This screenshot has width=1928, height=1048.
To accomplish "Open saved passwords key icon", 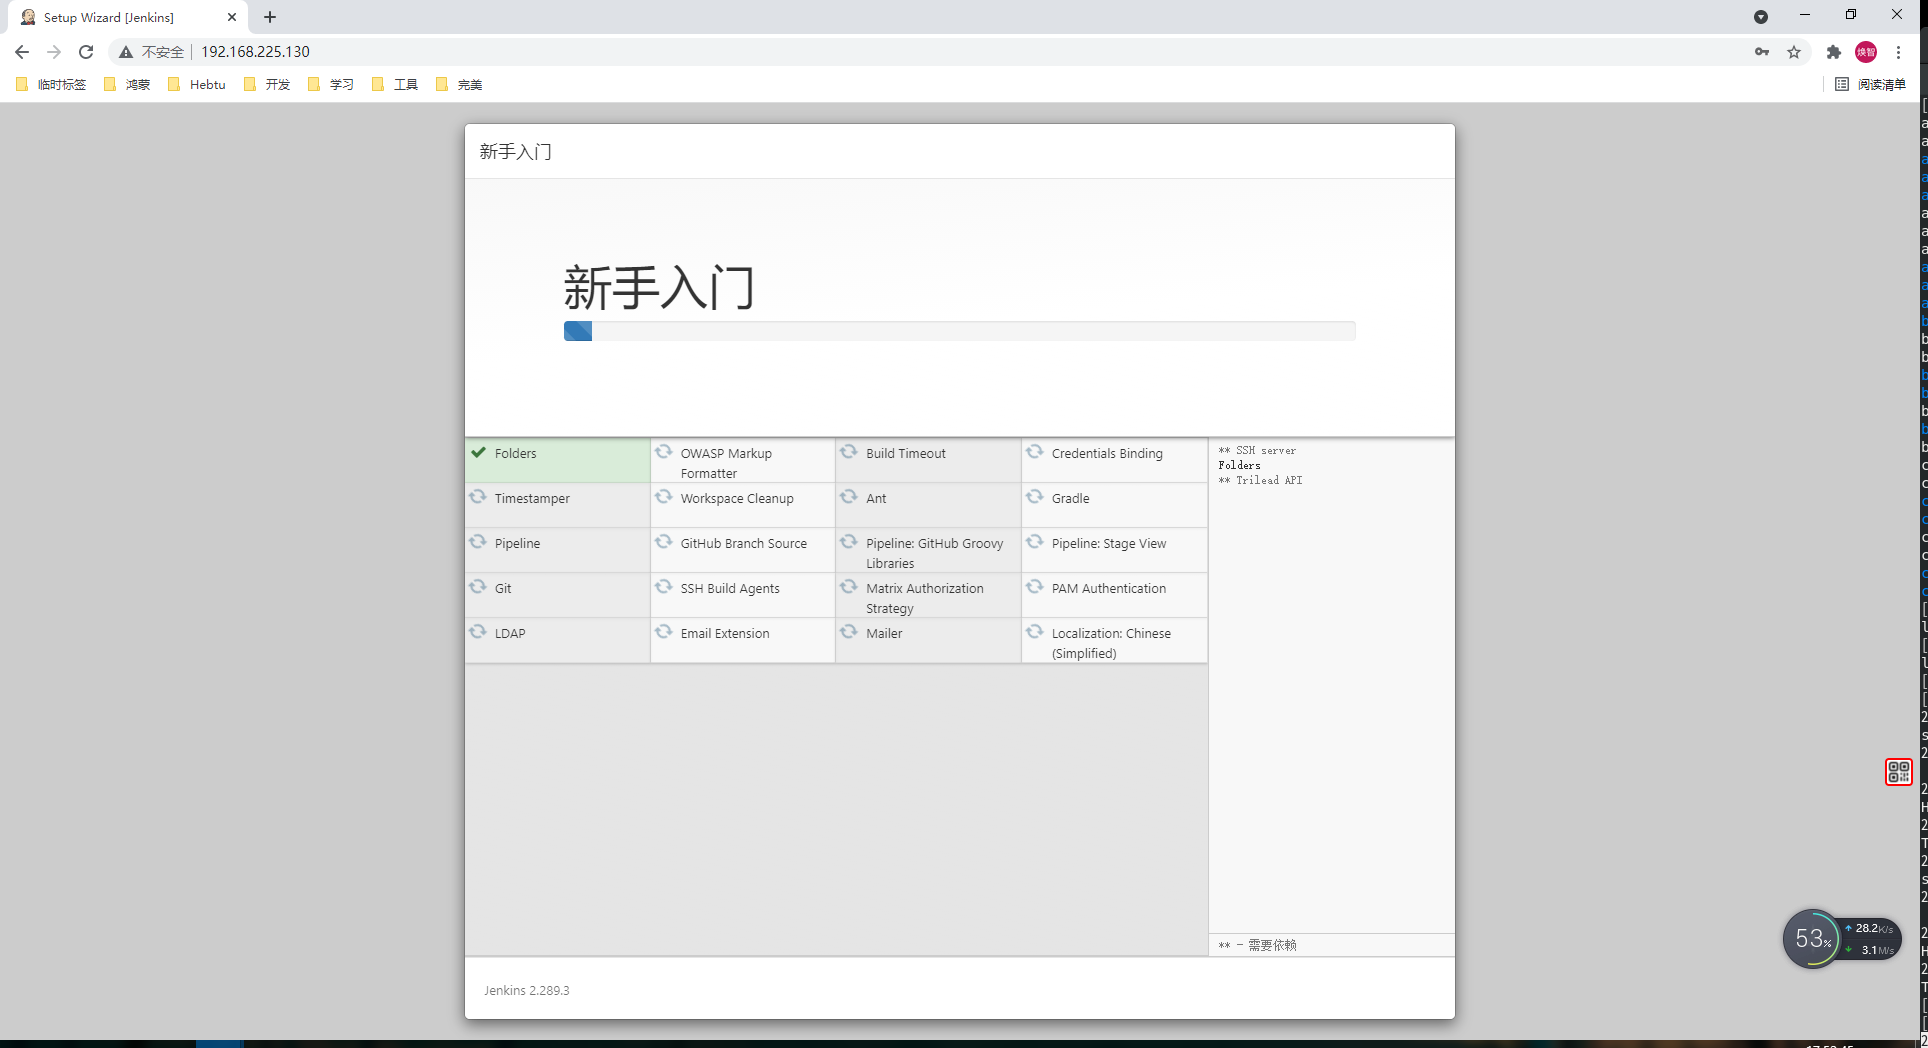I will pyautogui.click(x=1762, y=52).
